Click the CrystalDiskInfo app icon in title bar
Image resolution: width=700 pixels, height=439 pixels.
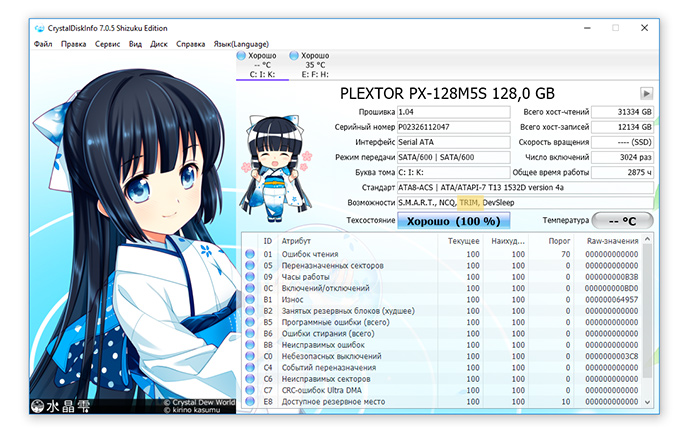point(40,28)
